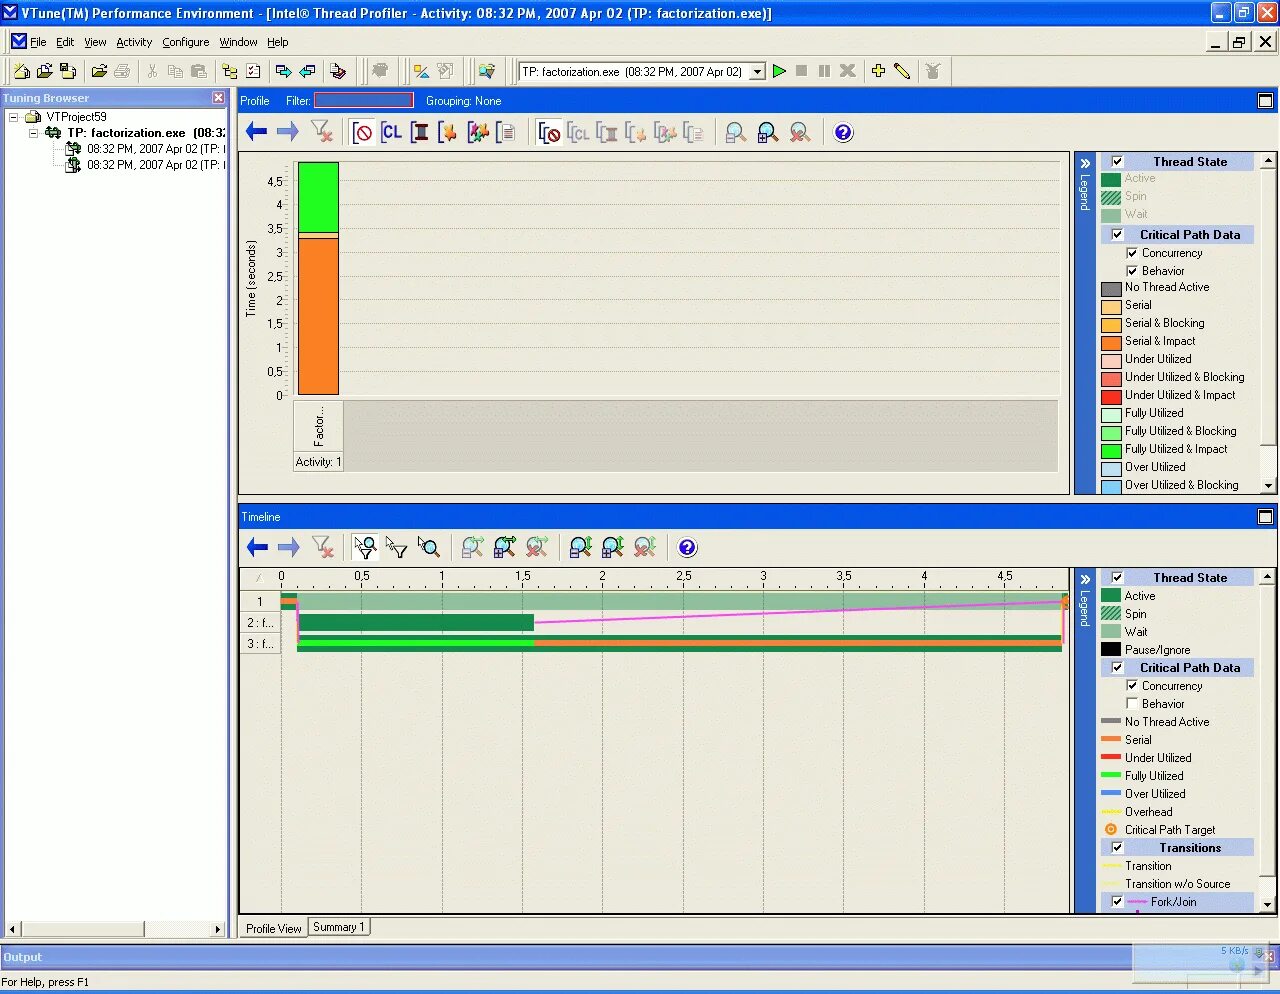Select Profile 'no grouping' icon (red circle)
The height and width of the screenshot is (994, 1280).
(363, 132)
